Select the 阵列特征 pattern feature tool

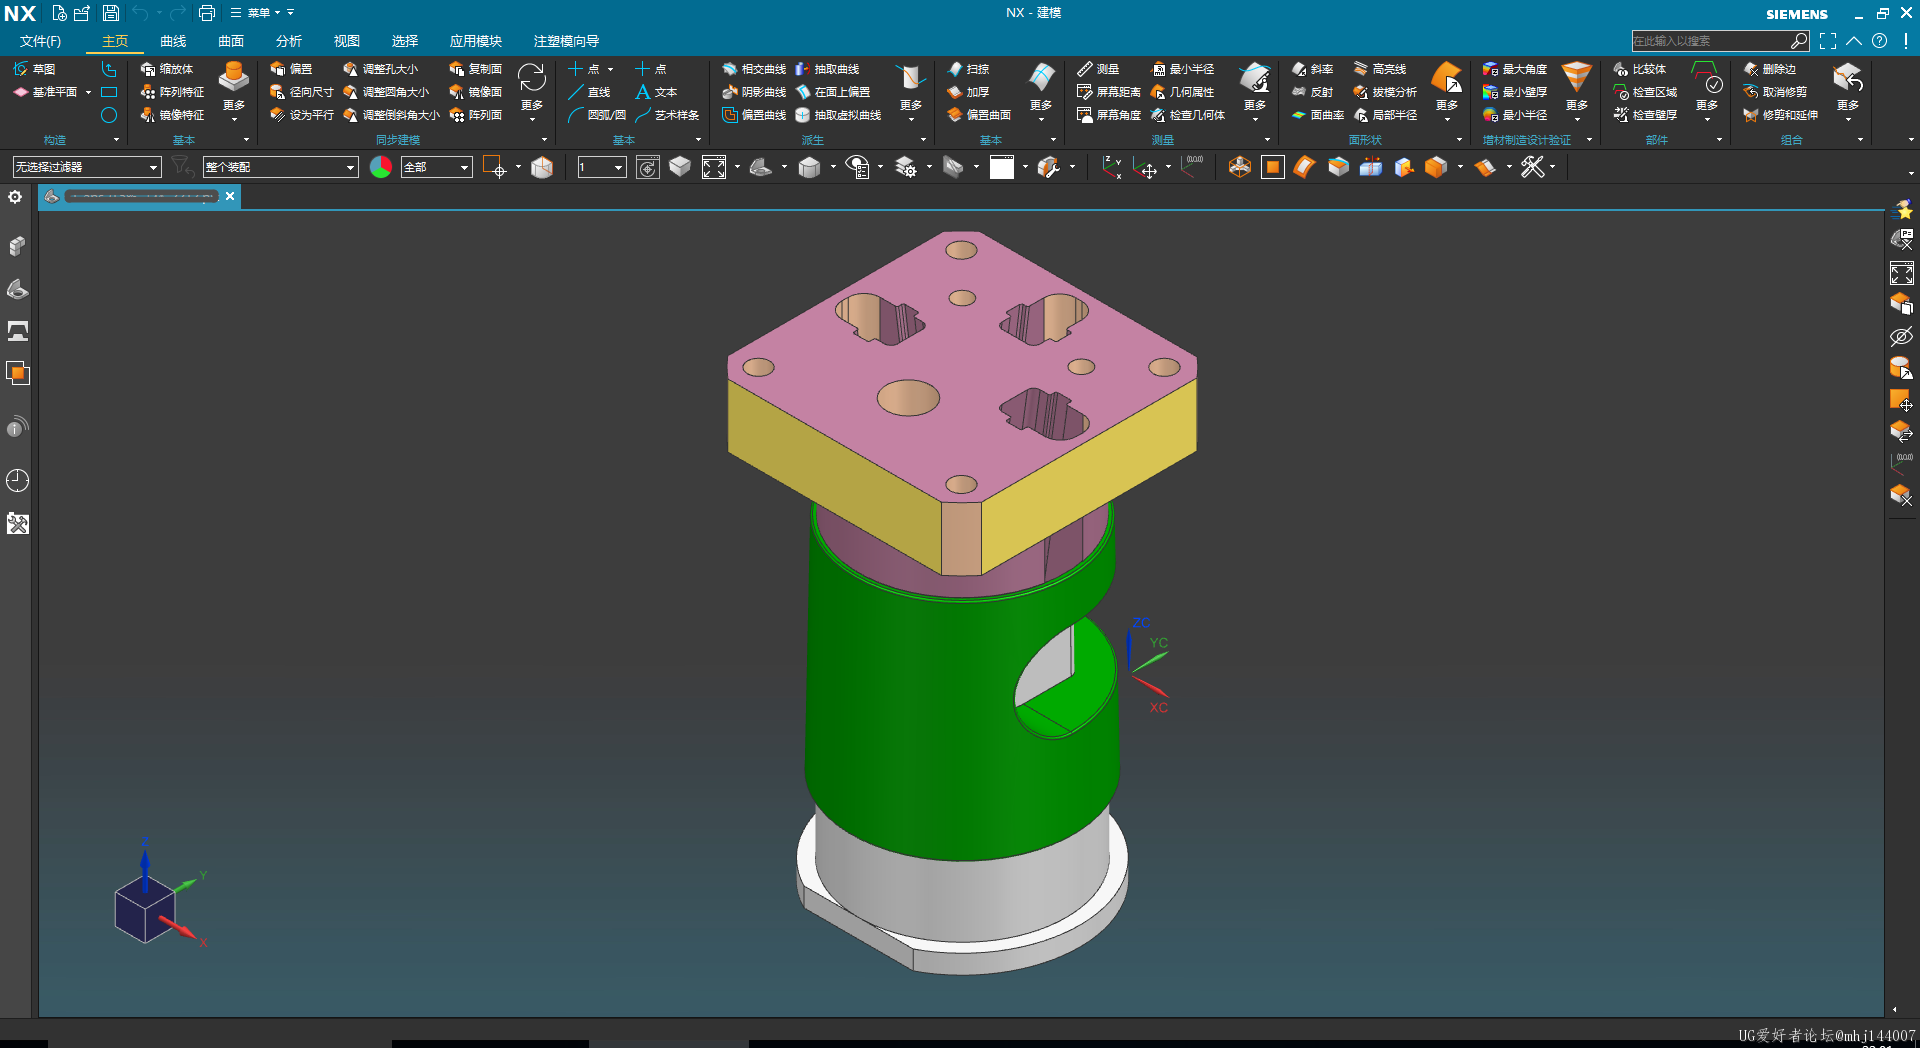172,92
